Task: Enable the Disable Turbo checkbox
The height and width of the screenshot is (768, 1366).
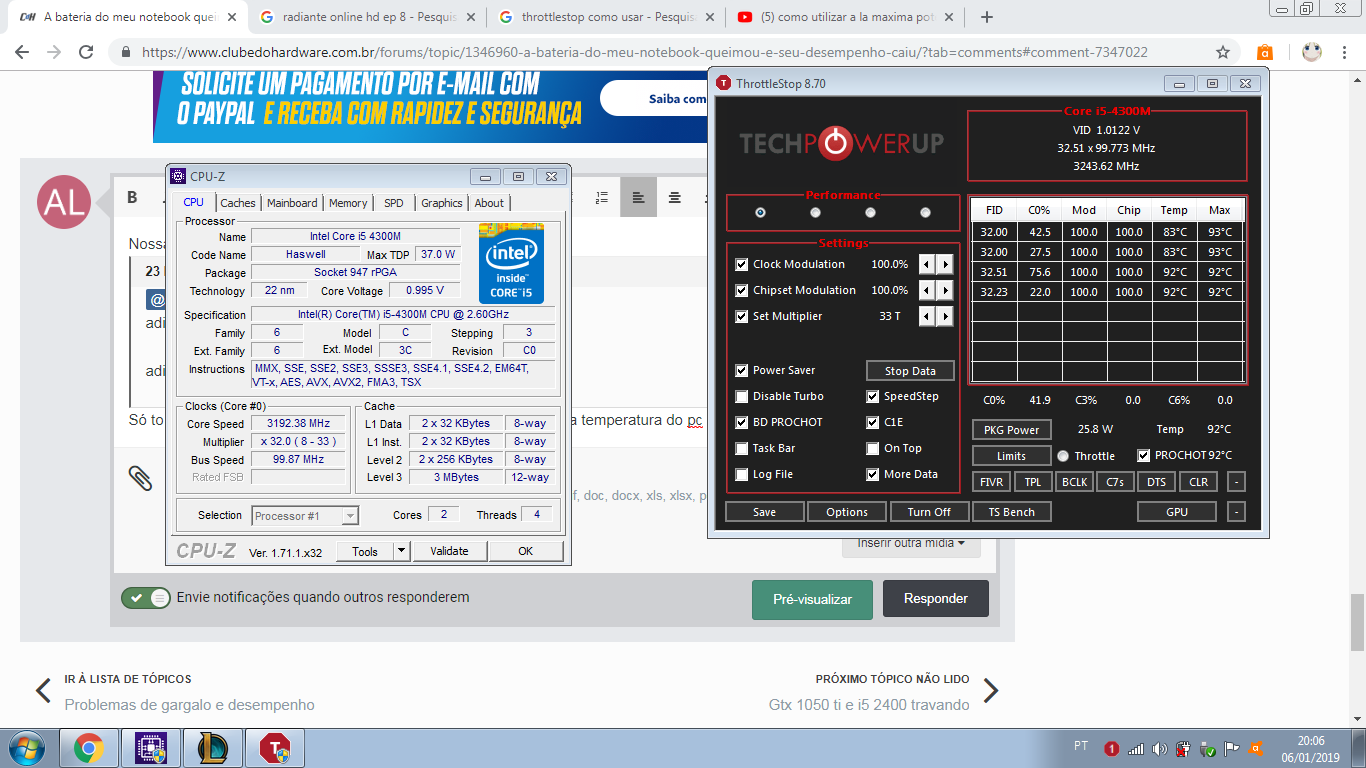Action: click(x=741, y=396)
